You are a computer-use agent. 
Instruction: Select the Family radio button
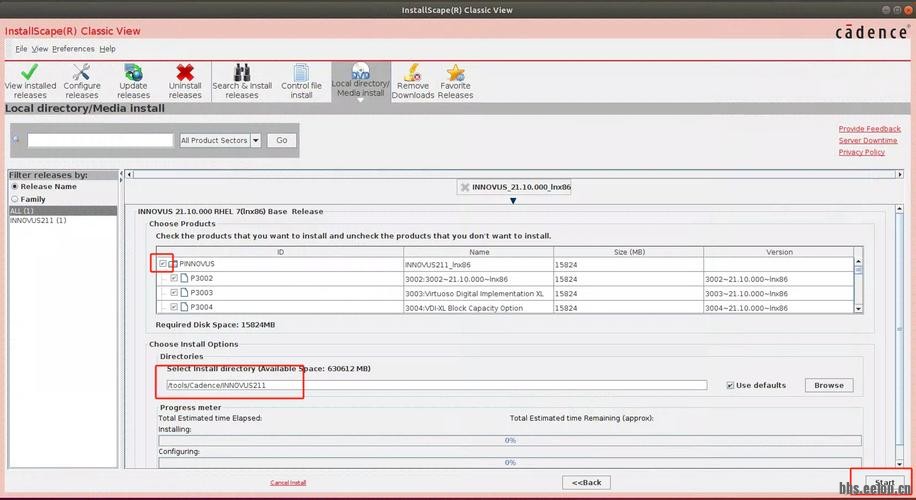coord(15,199)
